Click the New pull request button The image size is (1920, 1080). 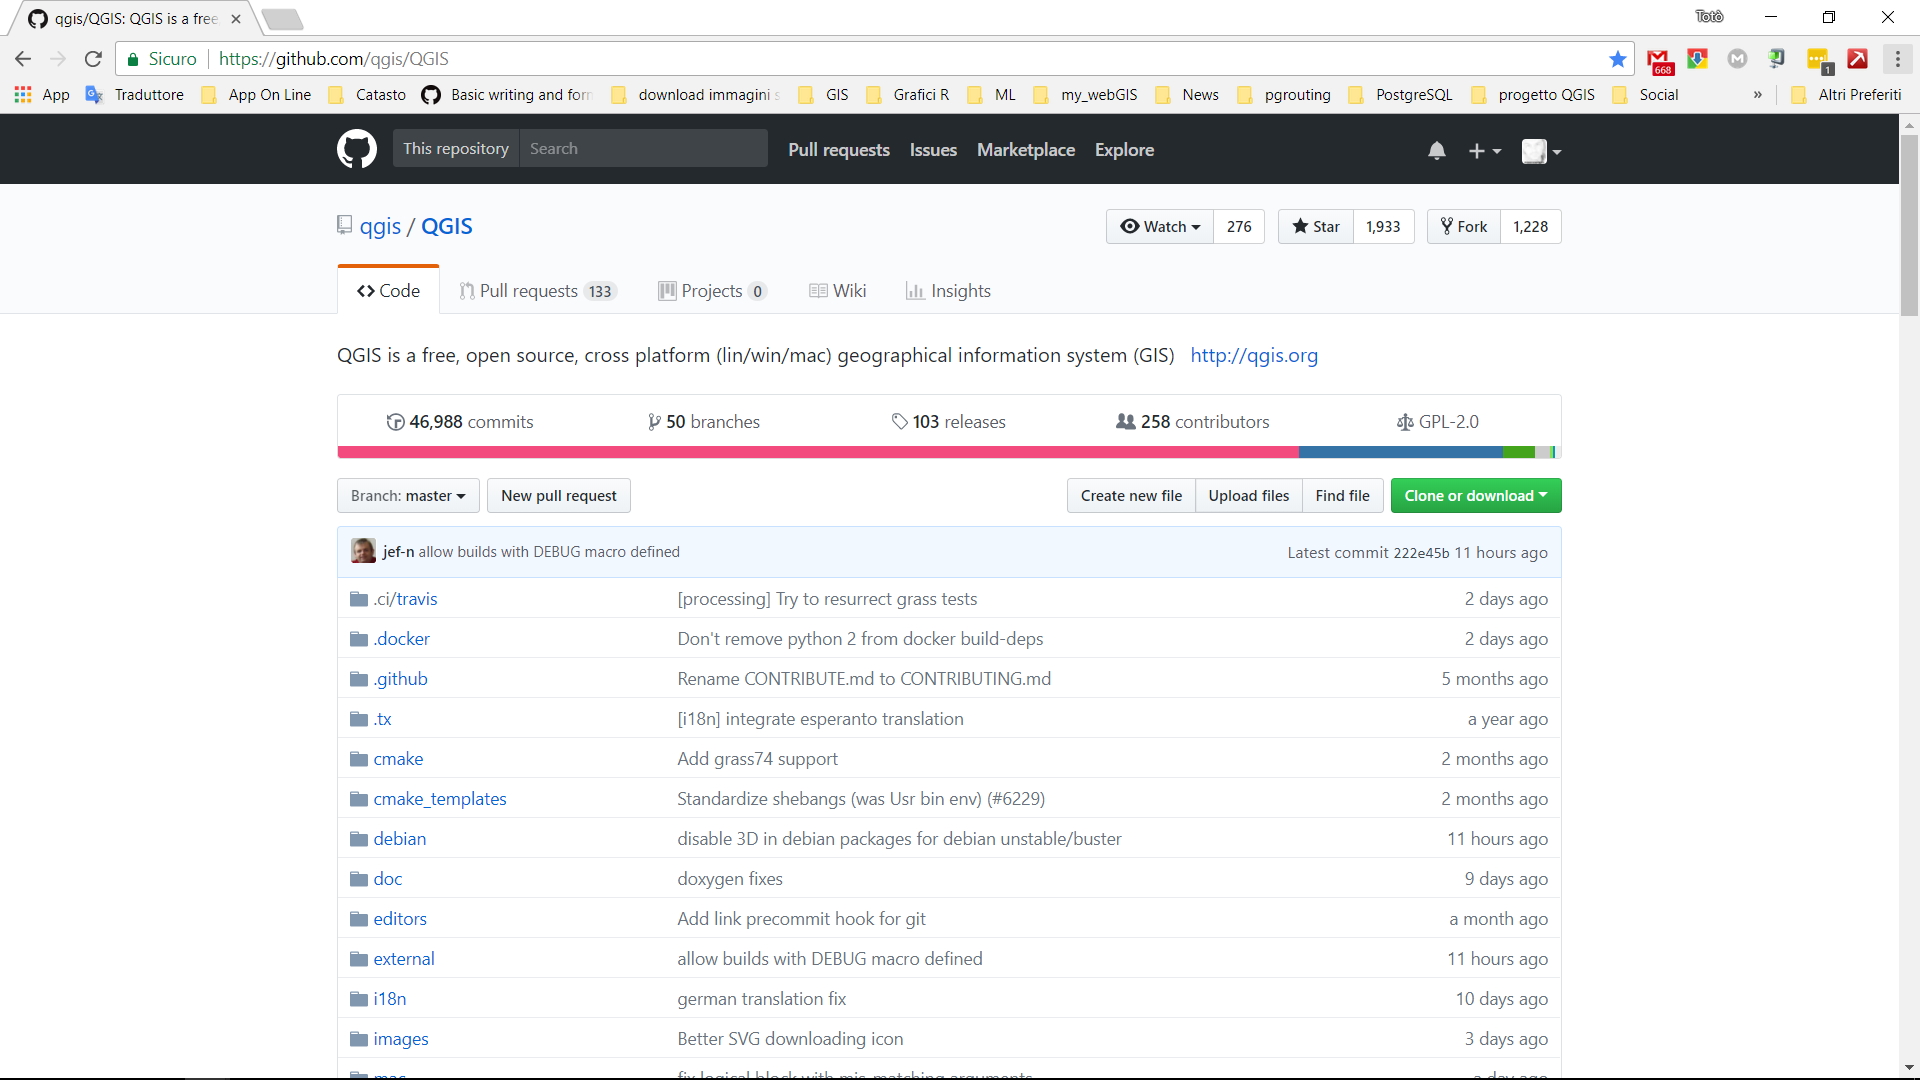pyautogui.click(x=558, y=496)
